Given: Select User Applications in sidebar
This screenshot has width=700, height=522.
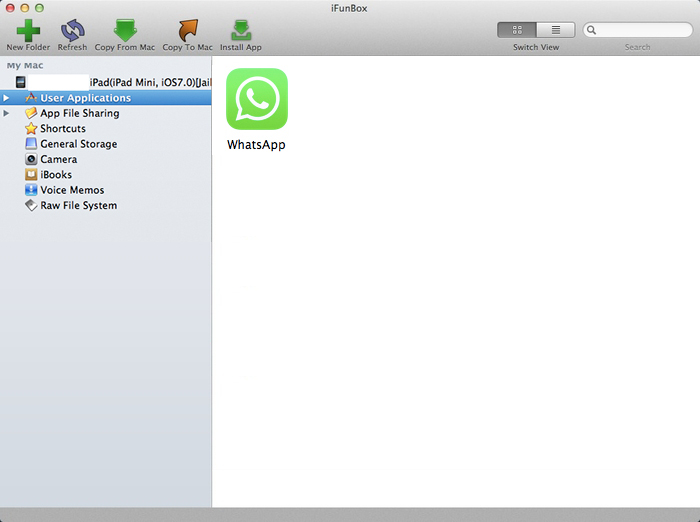Looking at the screenshot, I should 105,98.
